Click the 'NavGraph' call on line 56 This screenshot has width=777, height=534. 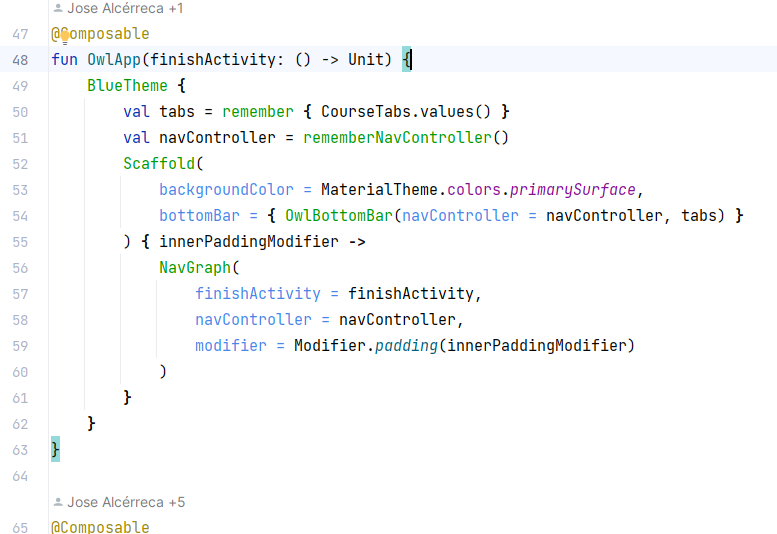(195, 267)
